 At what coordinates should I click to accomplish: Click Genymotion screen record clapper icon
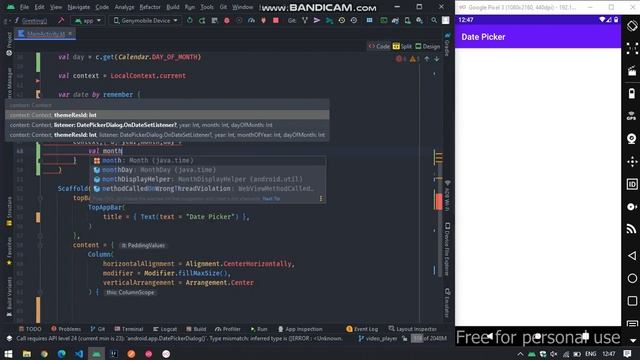[x=632, y=71]
